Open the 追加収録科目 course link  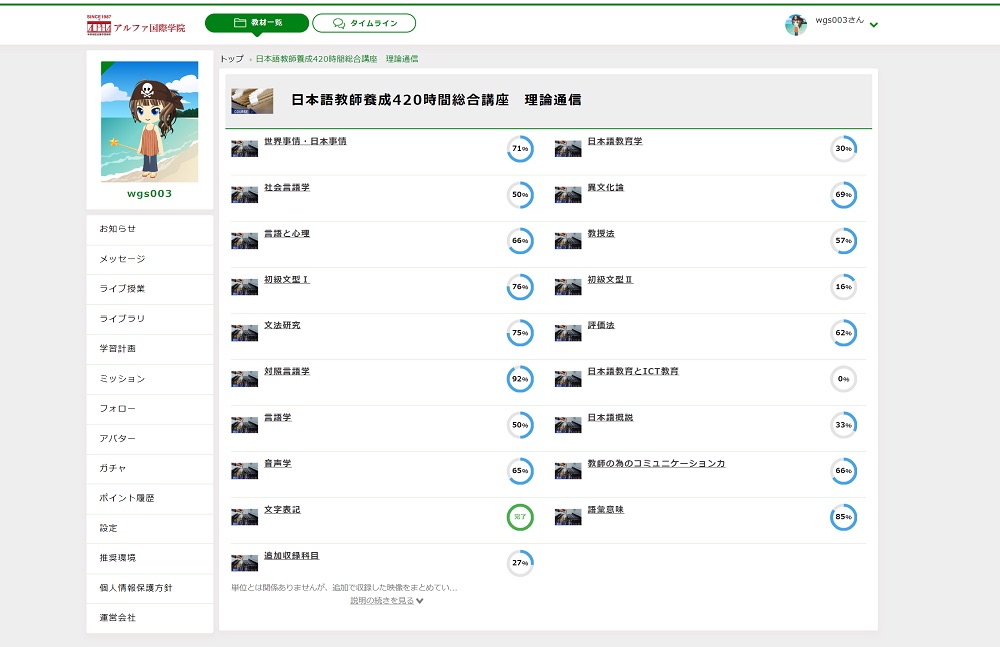(x=291, y=556)
